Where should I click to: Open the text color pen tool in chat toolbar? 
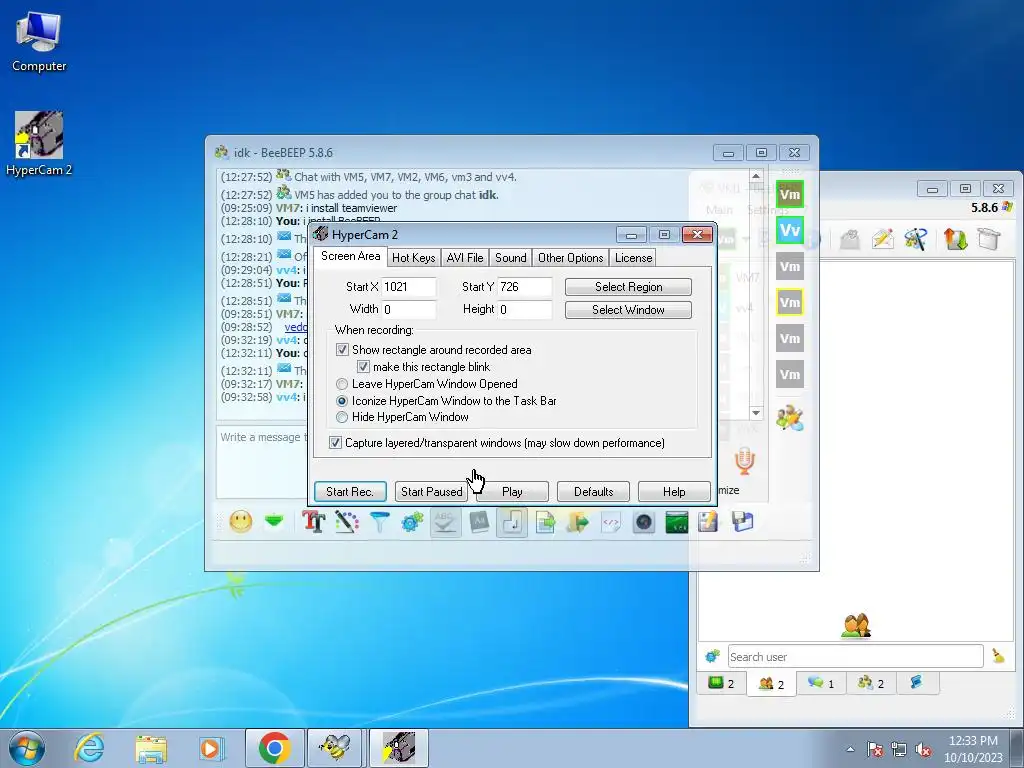click(x=347, y=521)
